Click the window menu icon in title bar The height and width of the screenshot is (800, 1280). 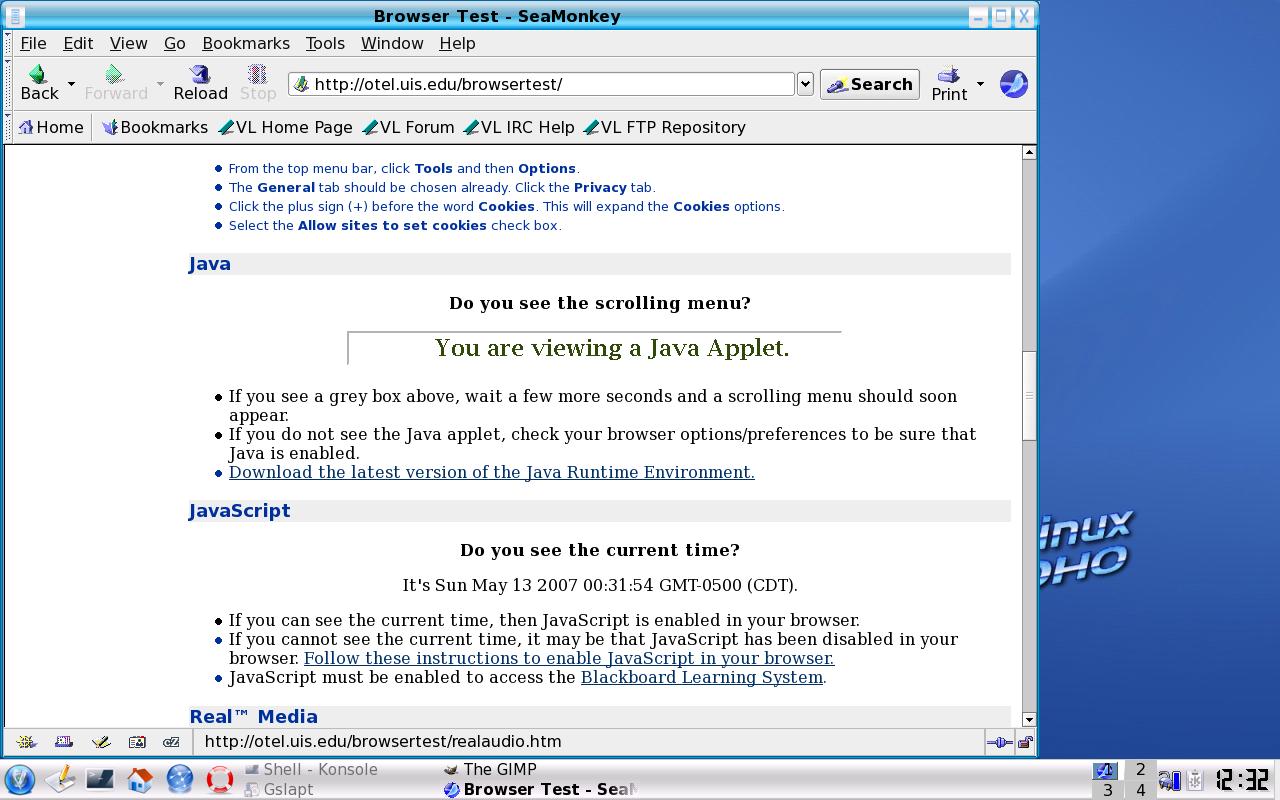[15, 16]
